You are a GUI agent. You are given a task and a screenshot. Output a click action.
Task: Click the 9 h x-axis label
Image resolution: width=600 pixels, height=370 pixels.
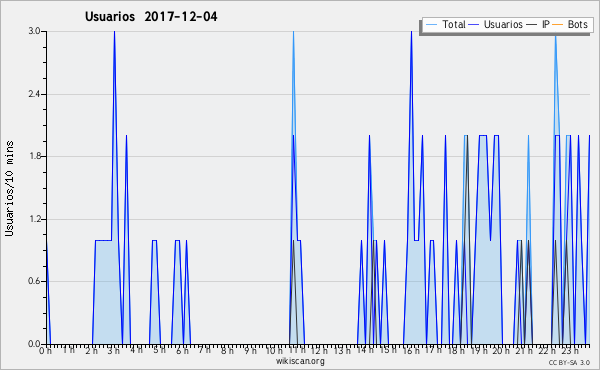pos(251,350)
